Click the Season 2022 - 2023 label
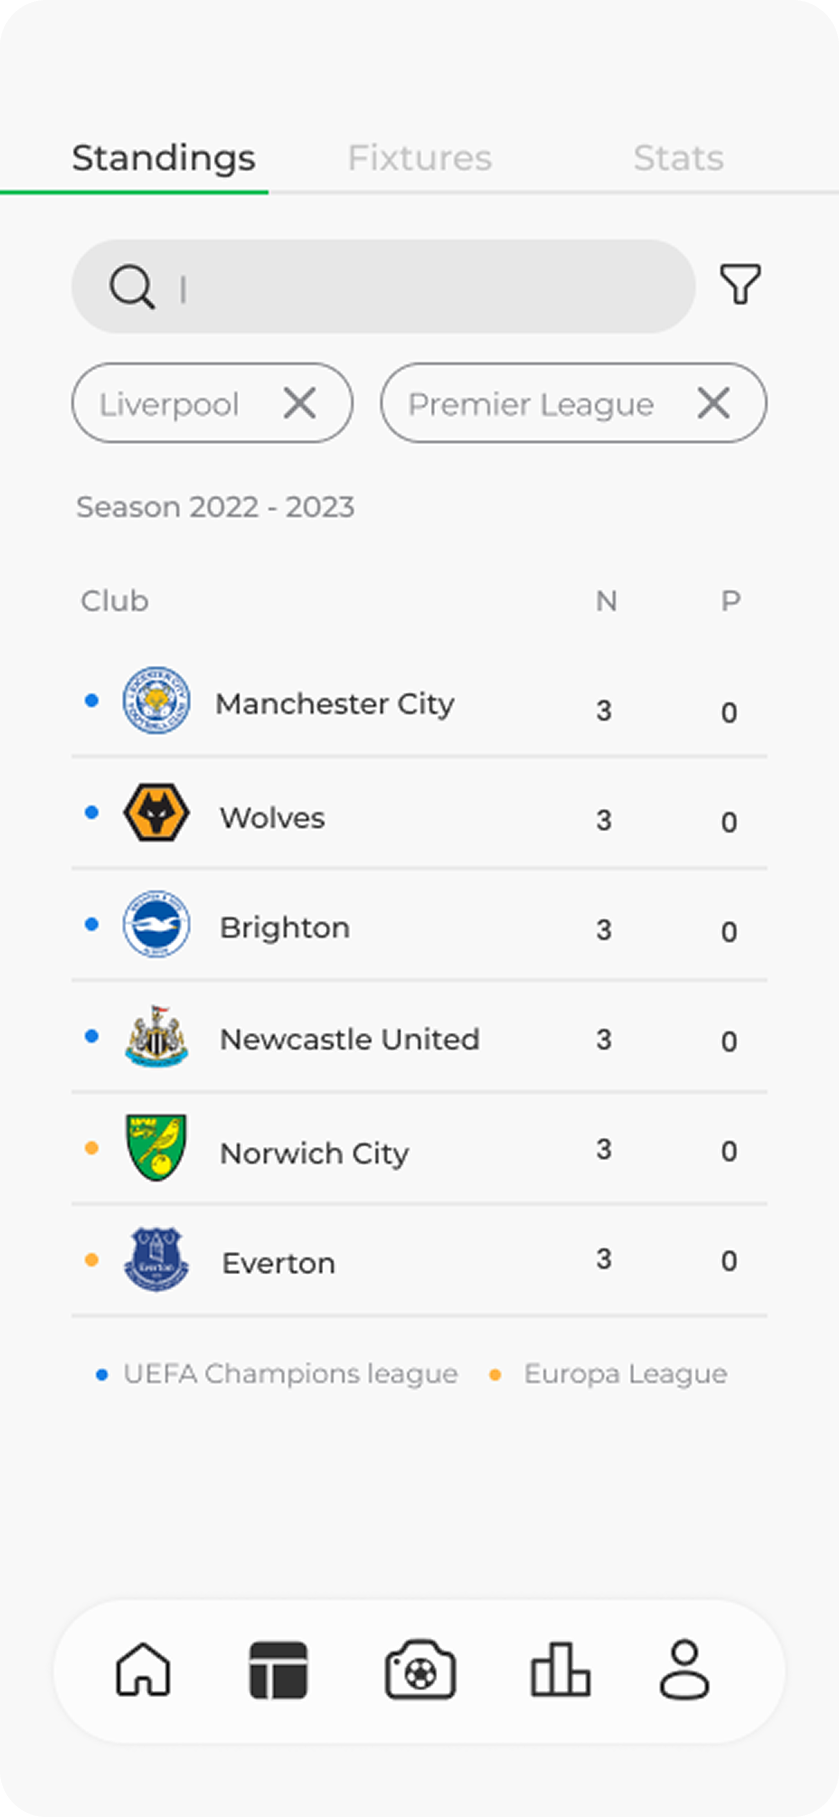The width and height of the screenshot is (839, 1817). coord(215,507)
